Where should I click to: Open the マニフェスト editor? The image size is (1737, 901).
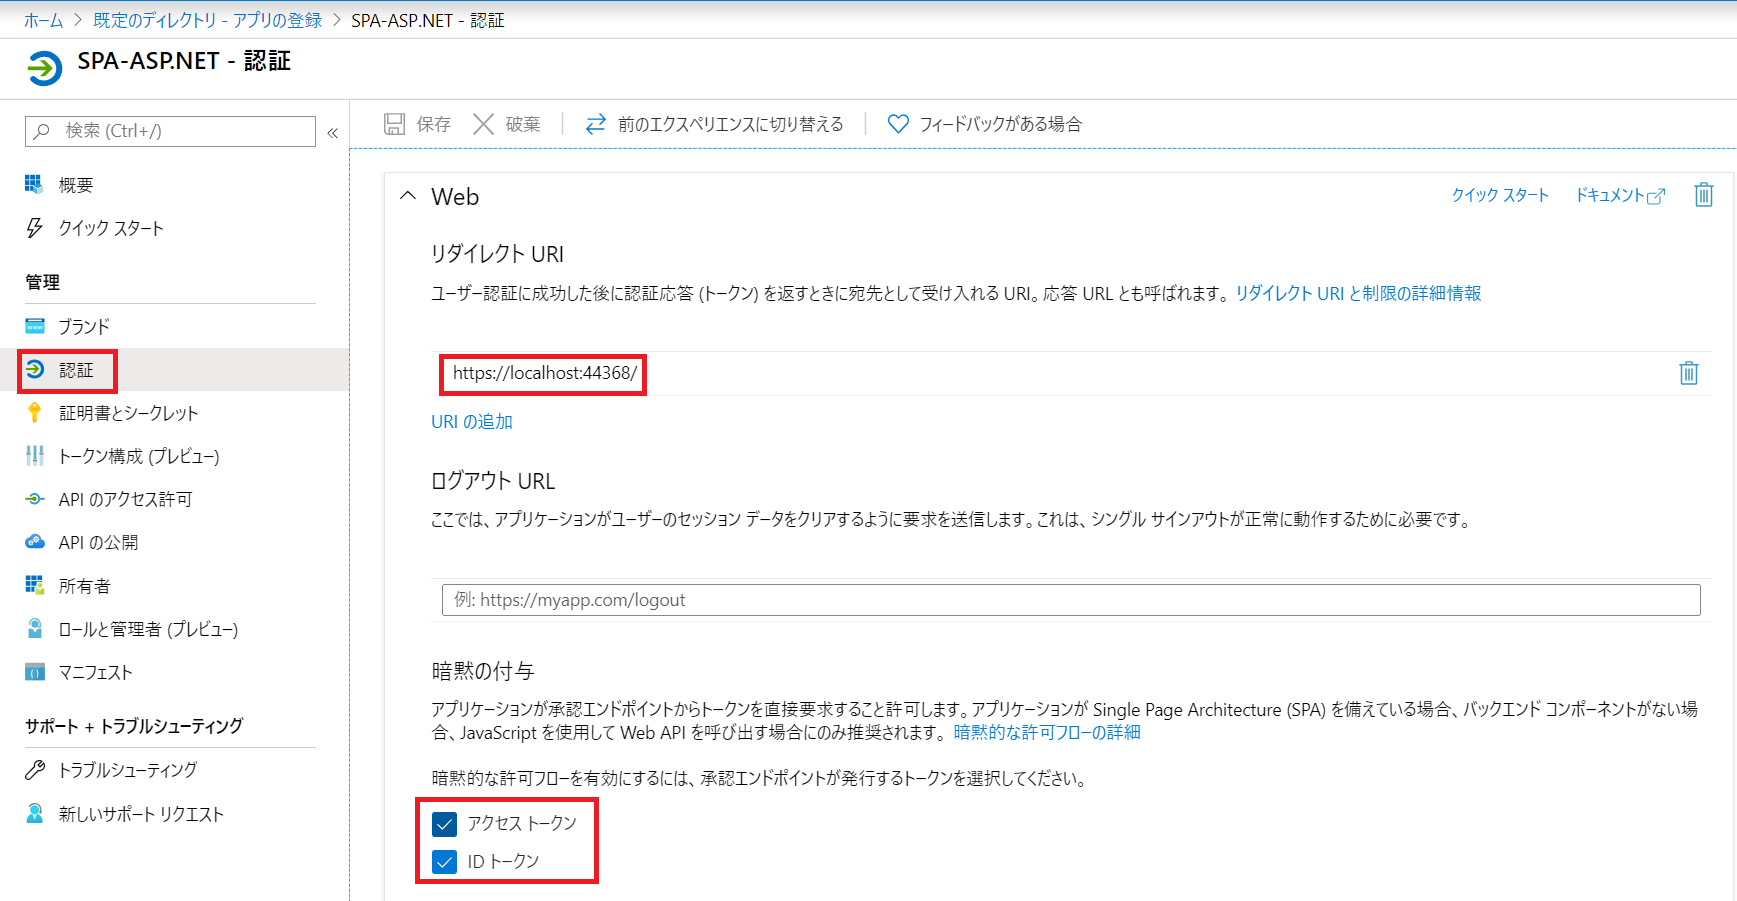pyautogui.click(x=97, y=672)
